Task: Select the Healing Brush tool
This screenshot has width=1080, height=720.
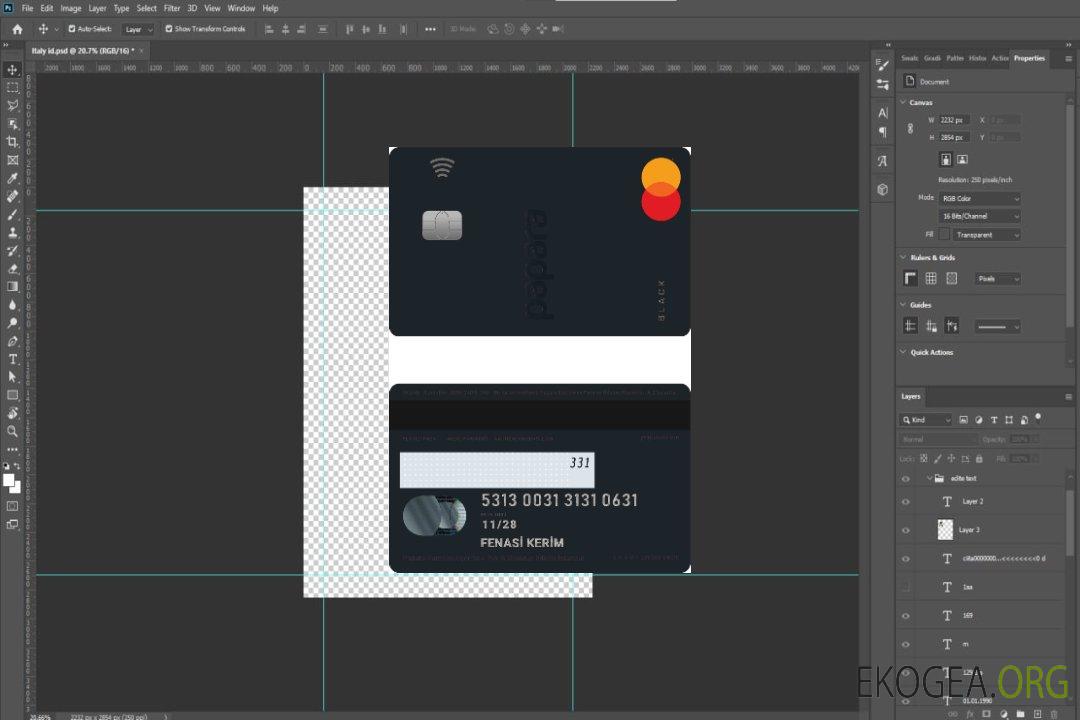Action: click(12, 196)
